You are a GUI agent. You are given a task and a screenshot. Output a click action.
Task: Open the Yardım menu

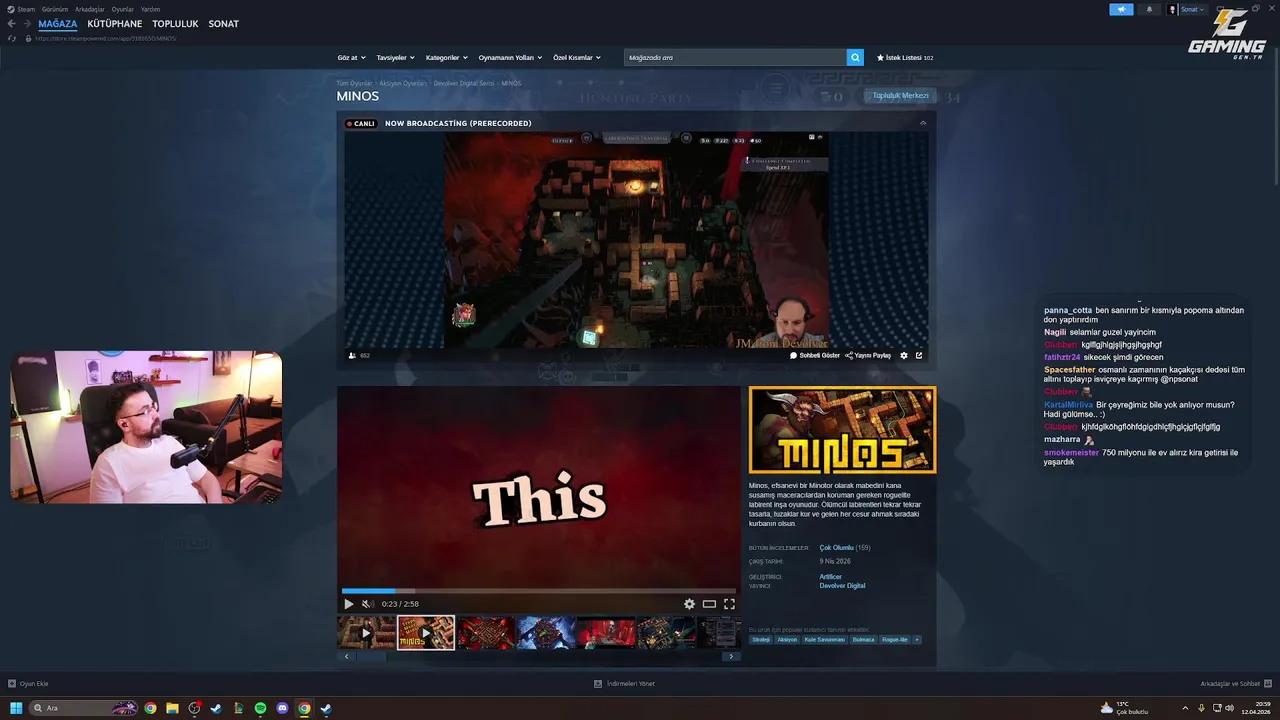pyautogui.click(x=150, y=9)
